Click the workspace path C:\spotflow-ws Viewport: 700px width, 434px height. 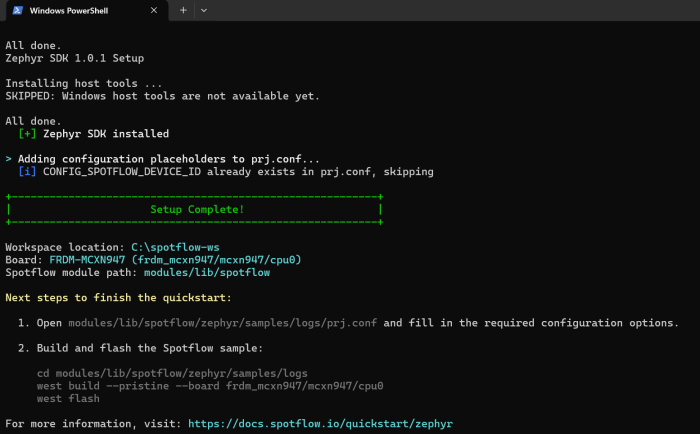tap(175, 247)
